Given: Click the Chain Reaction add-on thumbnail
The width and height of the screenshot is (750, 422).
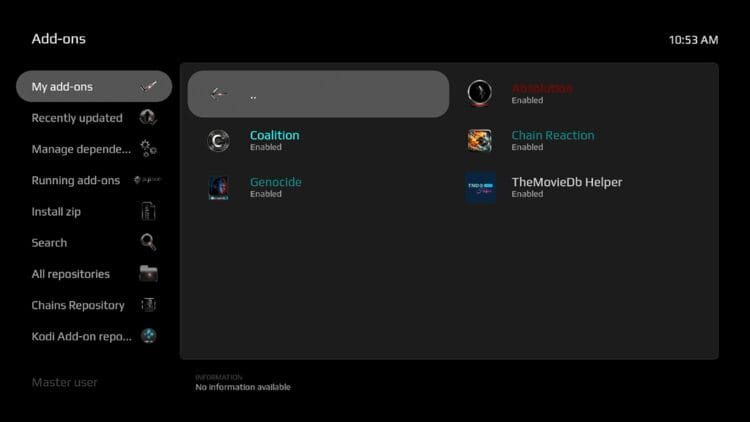Looking at the screenshot, I should click(480, 141).
